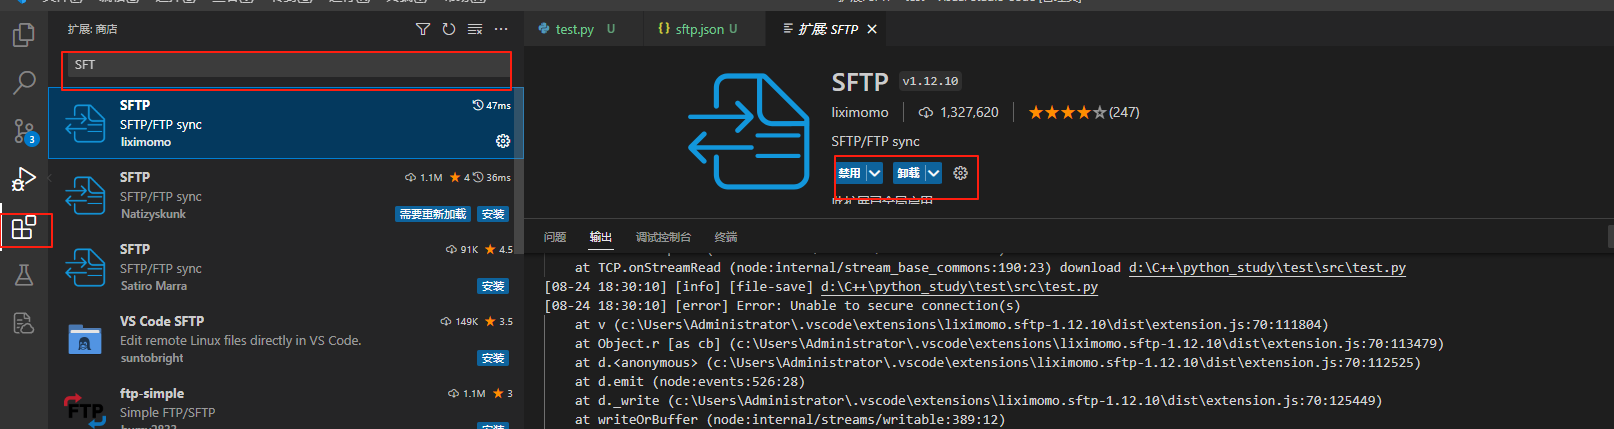Click the extension version v1.12.10 label

coord(930,81)
